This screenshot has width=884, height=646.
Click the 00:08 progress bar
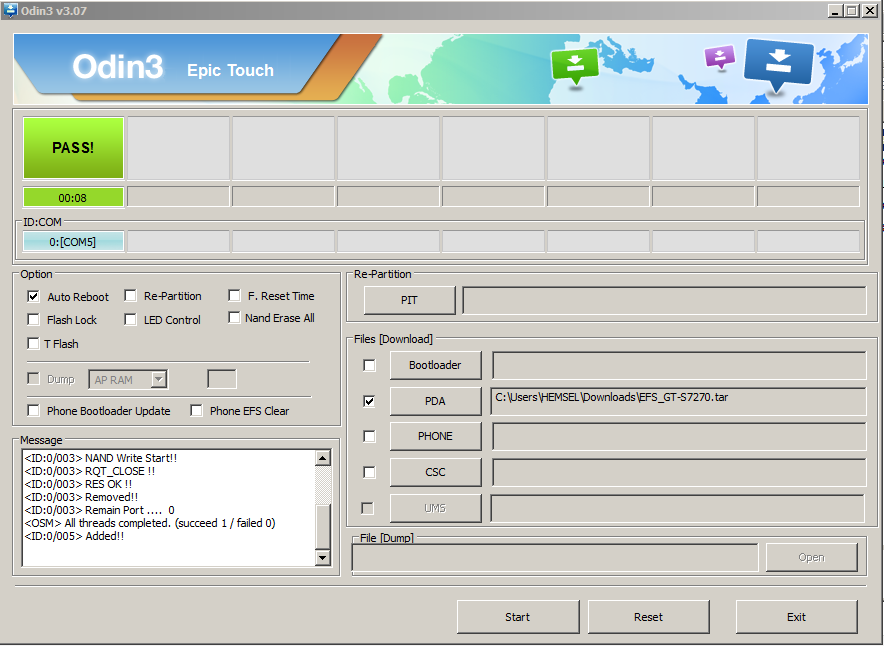[73, 198]
